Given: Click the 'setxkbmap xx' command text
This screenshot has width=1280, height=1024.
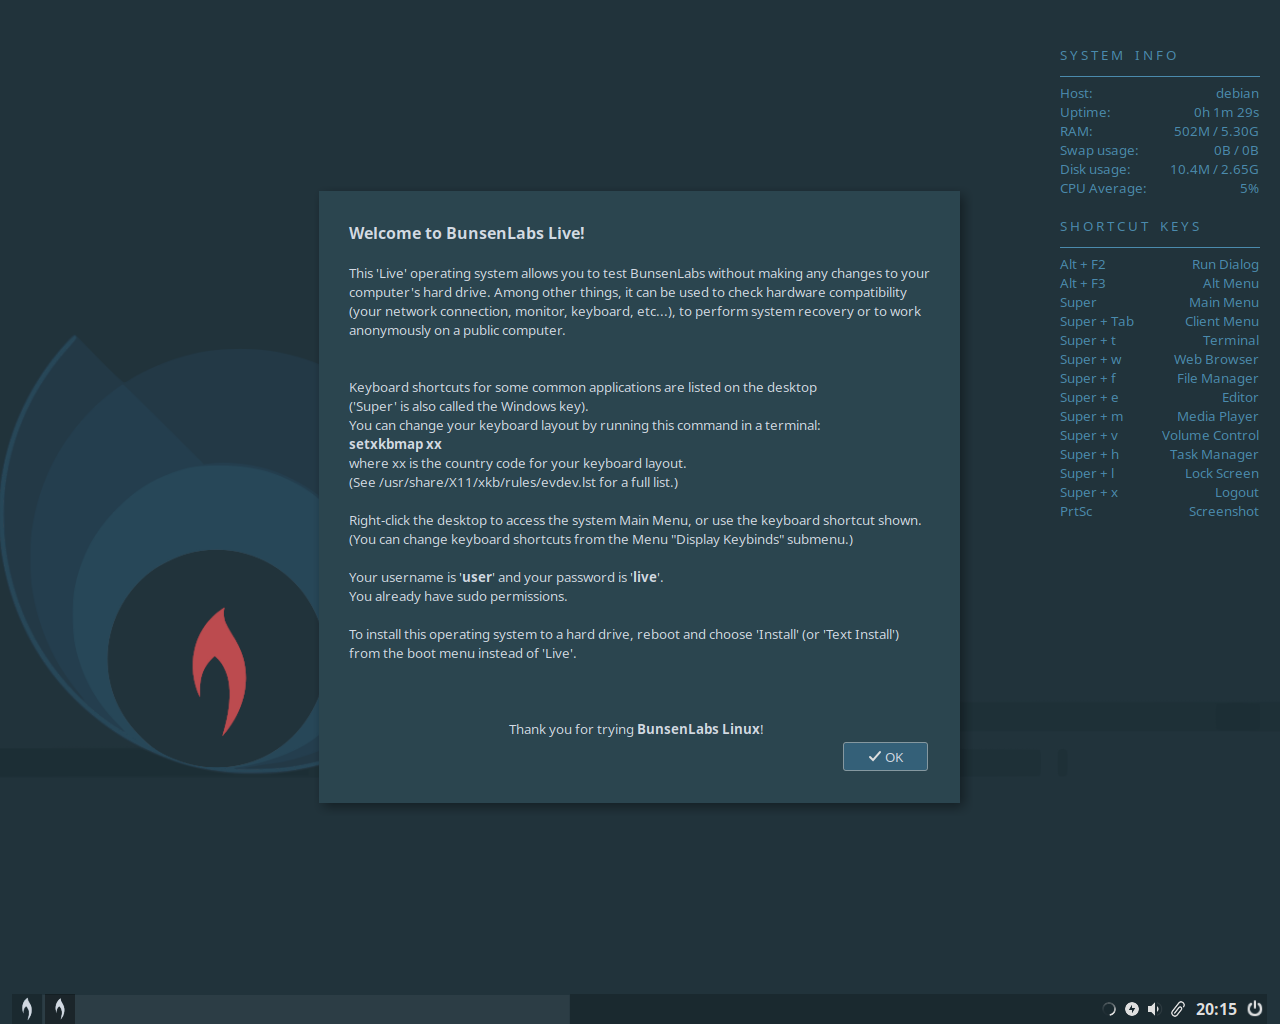Looking at the screenshot, I should 395,444.
